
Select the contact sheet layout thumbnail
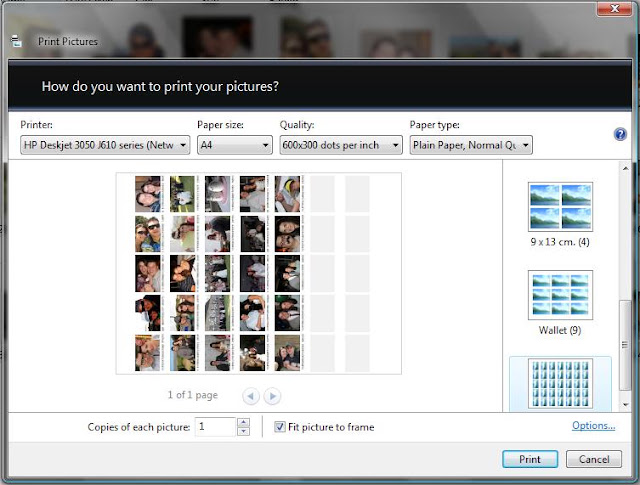[560, 384]
